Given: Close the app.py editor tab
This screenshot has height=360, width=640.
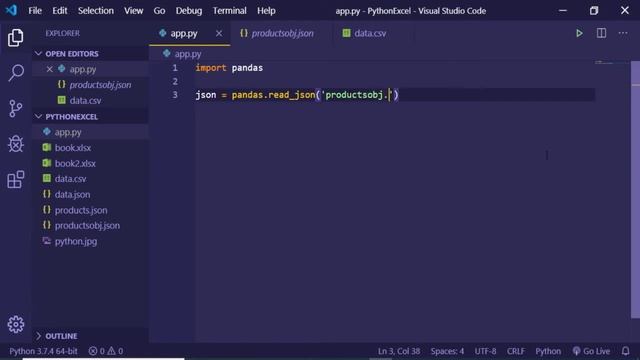Looking at the screenshot, I should click(x=219, y=33).
